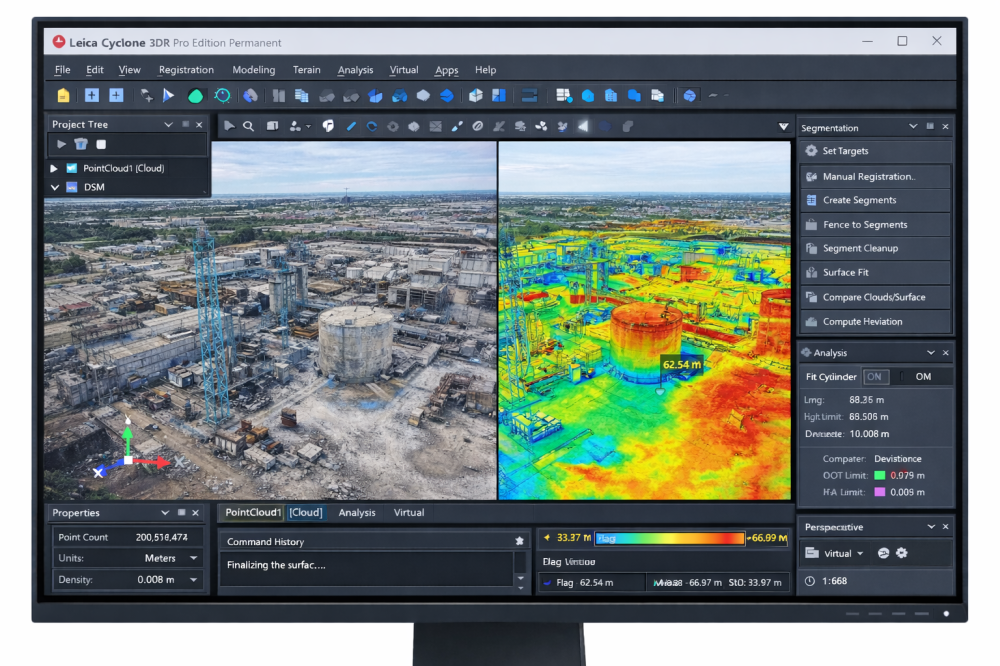Click the pin icon in Command History
The height and width of the screenshot is (666, 1000).
click(x=519, y=541)
